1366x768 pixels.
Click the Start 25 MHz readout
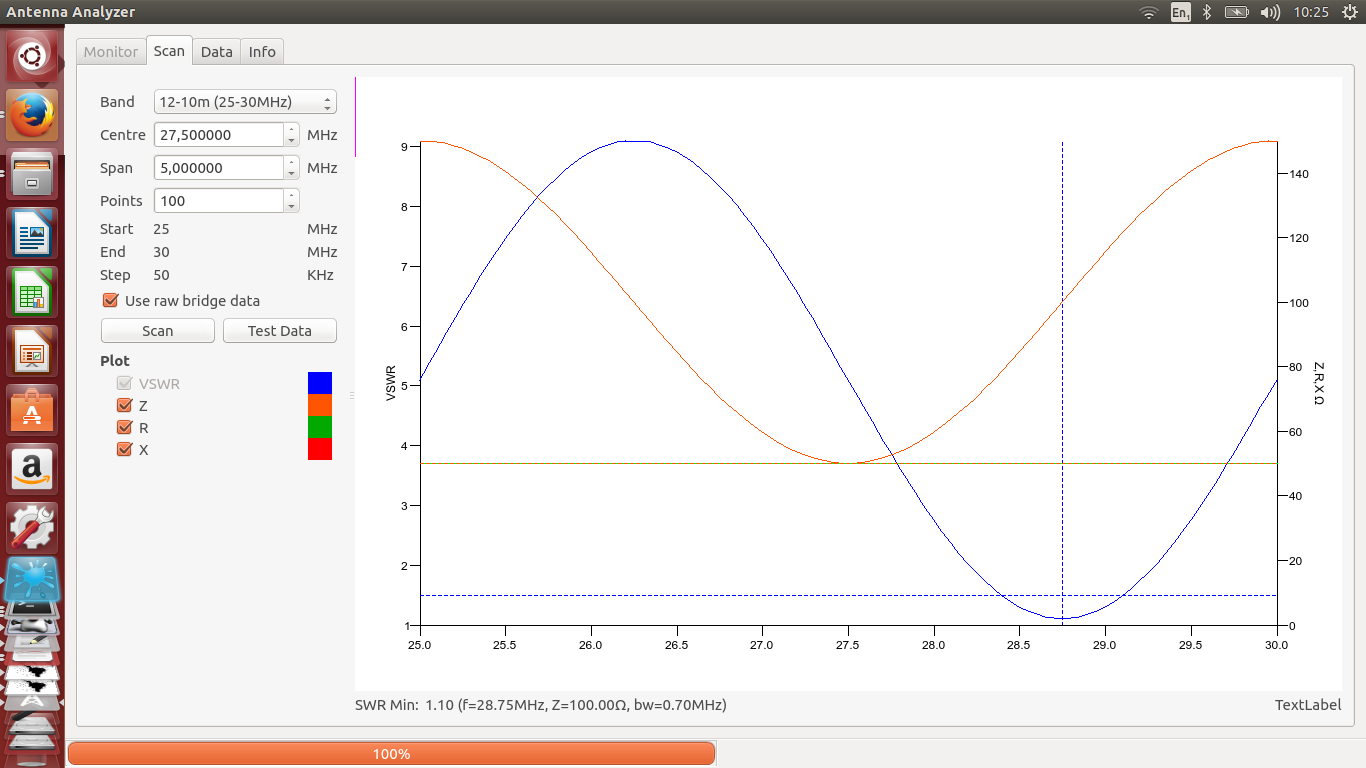218,229
